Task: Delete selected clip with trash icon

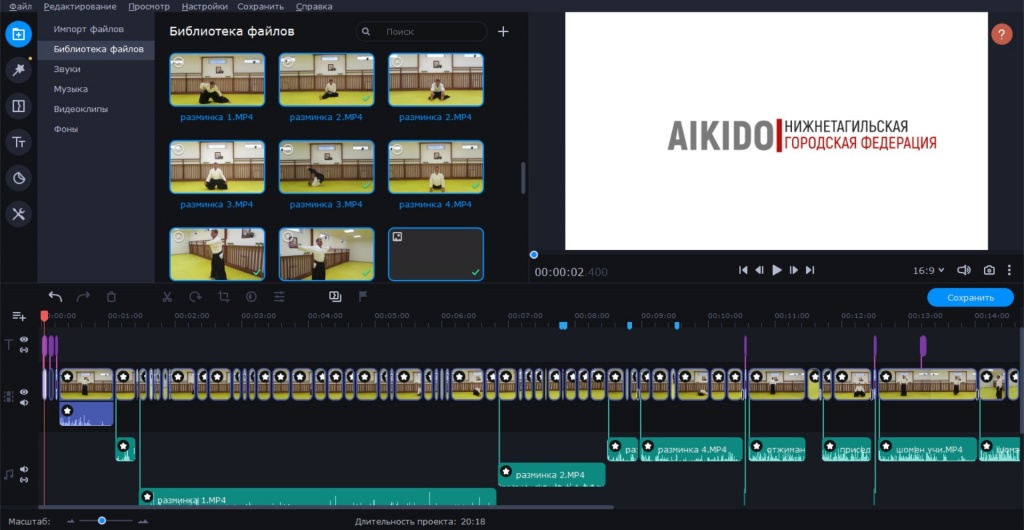Action: tap(111, 297)
